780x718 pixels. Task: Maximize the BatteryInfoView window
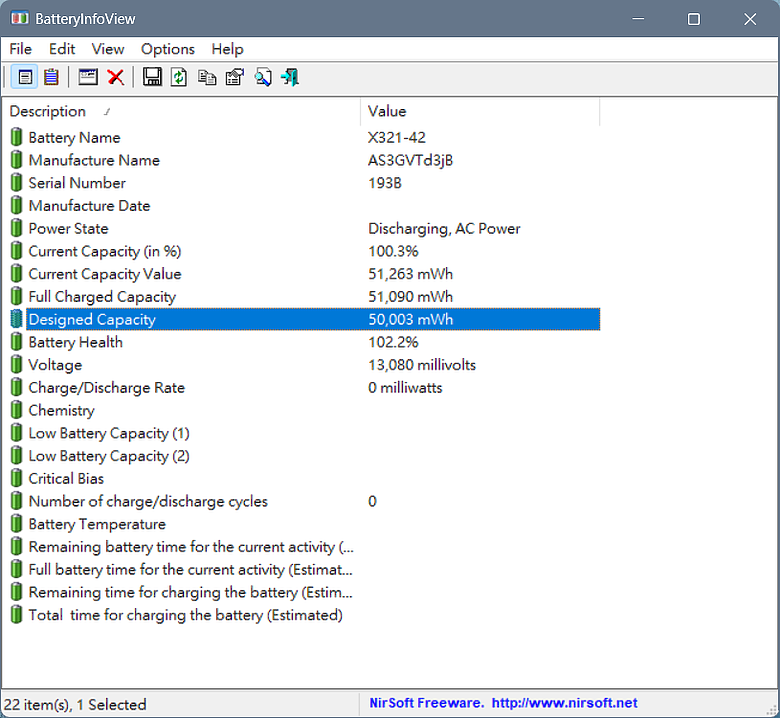pos(693,19)
